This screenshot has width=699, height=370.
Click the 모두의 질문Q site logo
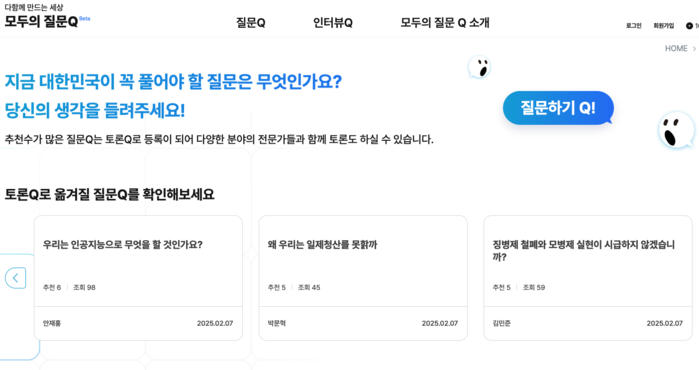pos(41,21)
